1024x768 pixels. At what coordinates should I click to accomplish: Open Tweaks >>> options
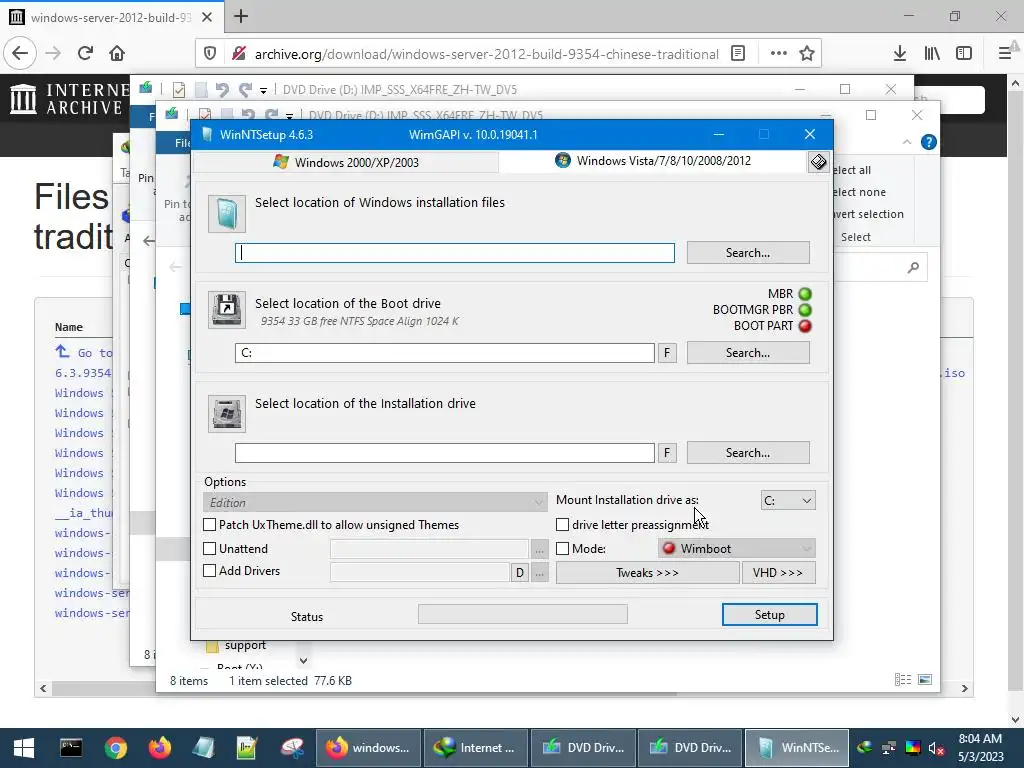click(647, 573)
